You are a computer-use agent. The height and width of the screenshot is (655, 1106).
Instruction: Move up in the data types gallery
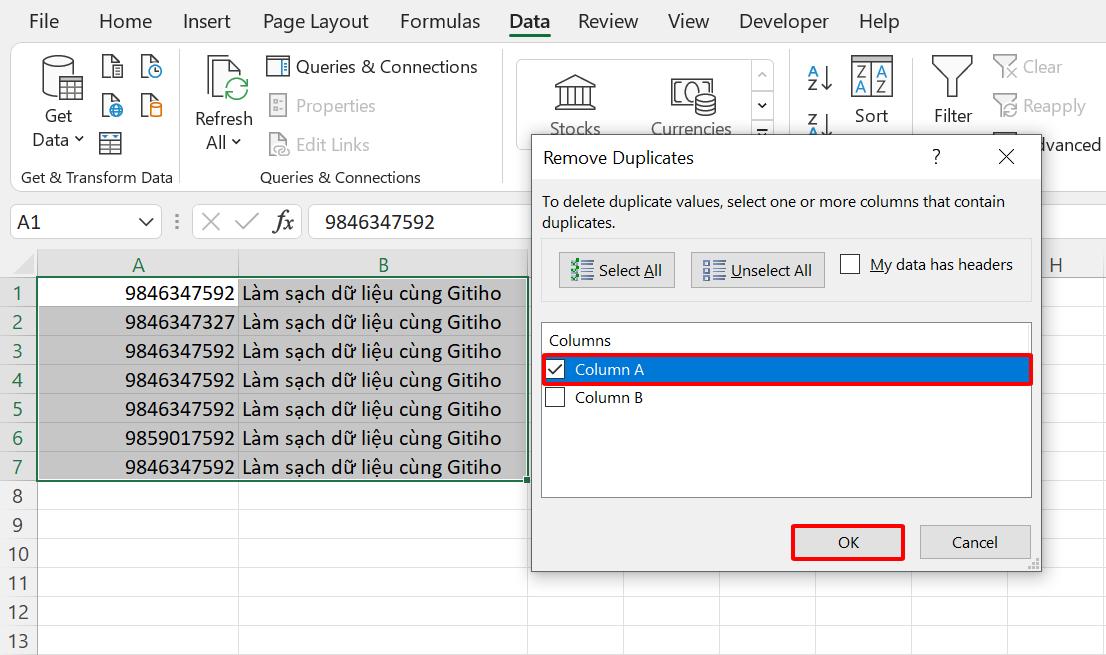point(762,75)
